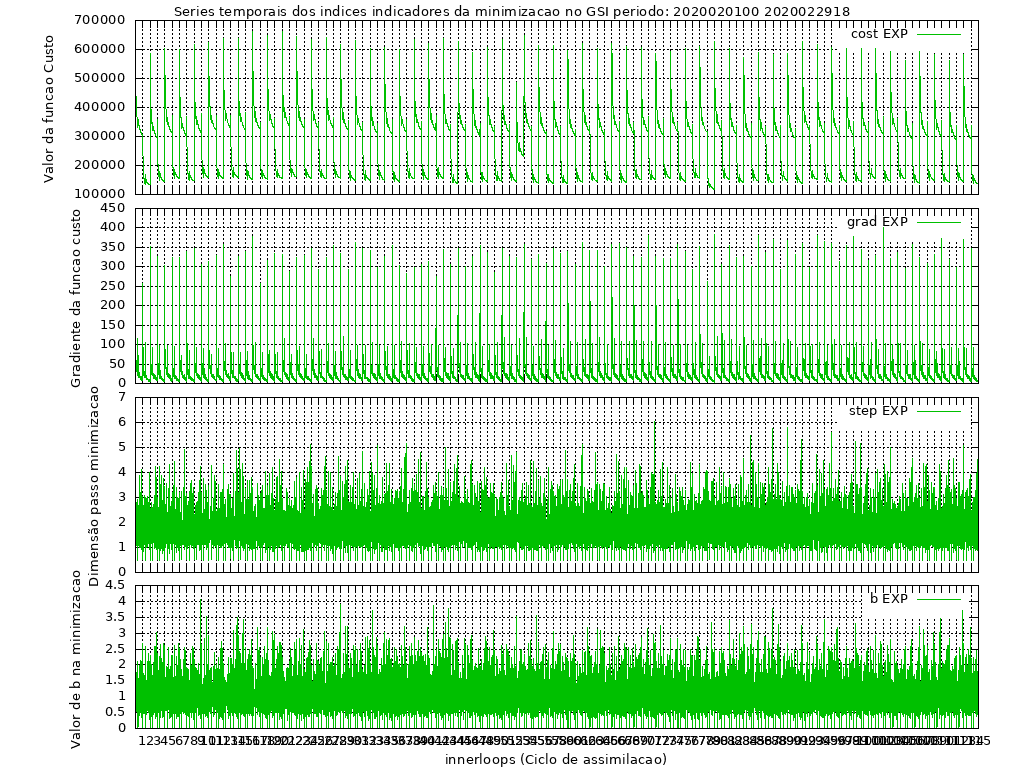Image resolution: width=1024 pixels, height=768 pixels.
Task: Select the 'cost EXP' legend text
Action: [x=879, y=34]
